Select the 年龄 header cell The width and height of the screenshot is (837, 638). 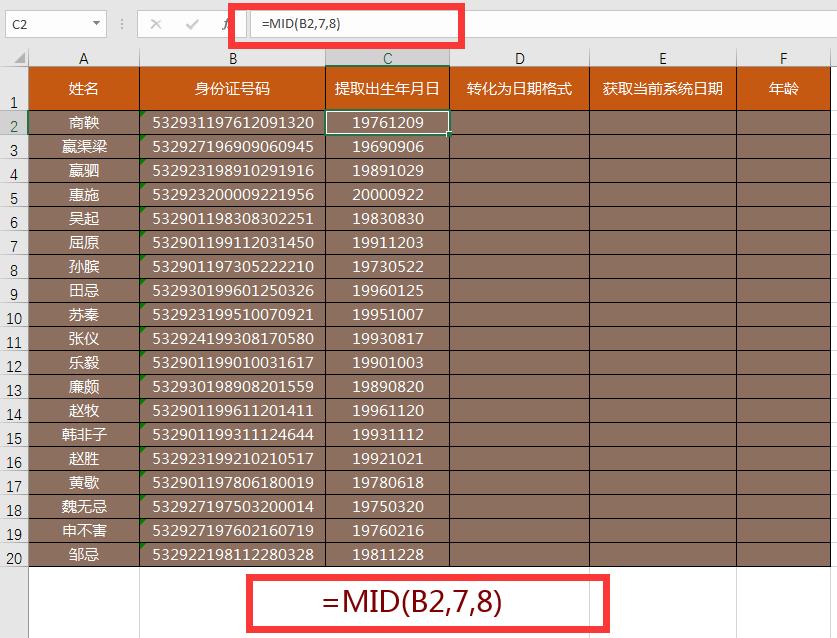pyautogui.click(x=783, y=88)
